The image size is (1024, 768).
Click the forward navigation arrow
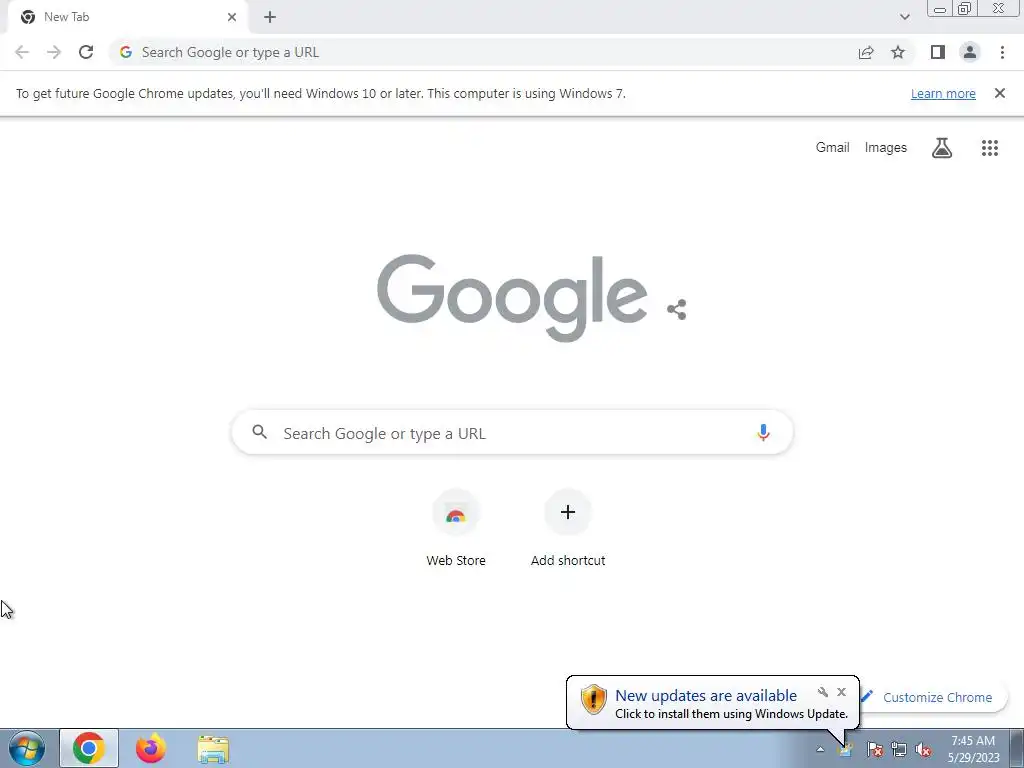[x=54, y=52]
